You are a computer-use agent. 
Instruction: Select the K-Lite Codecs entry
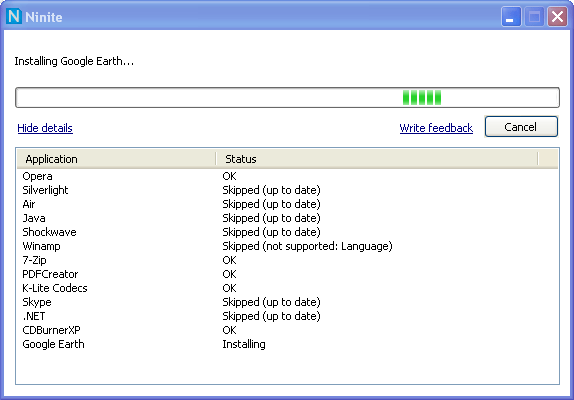coord(287,288)
